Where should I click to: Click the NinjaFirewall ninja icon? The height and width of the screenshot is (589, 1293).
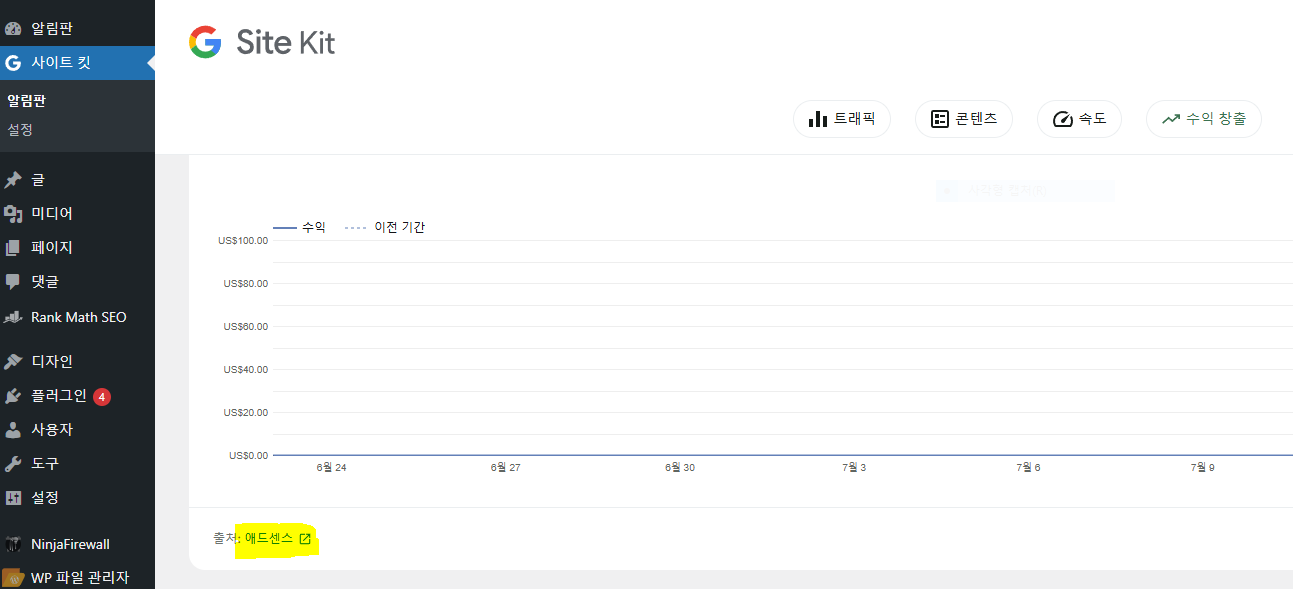pos(13,545)
